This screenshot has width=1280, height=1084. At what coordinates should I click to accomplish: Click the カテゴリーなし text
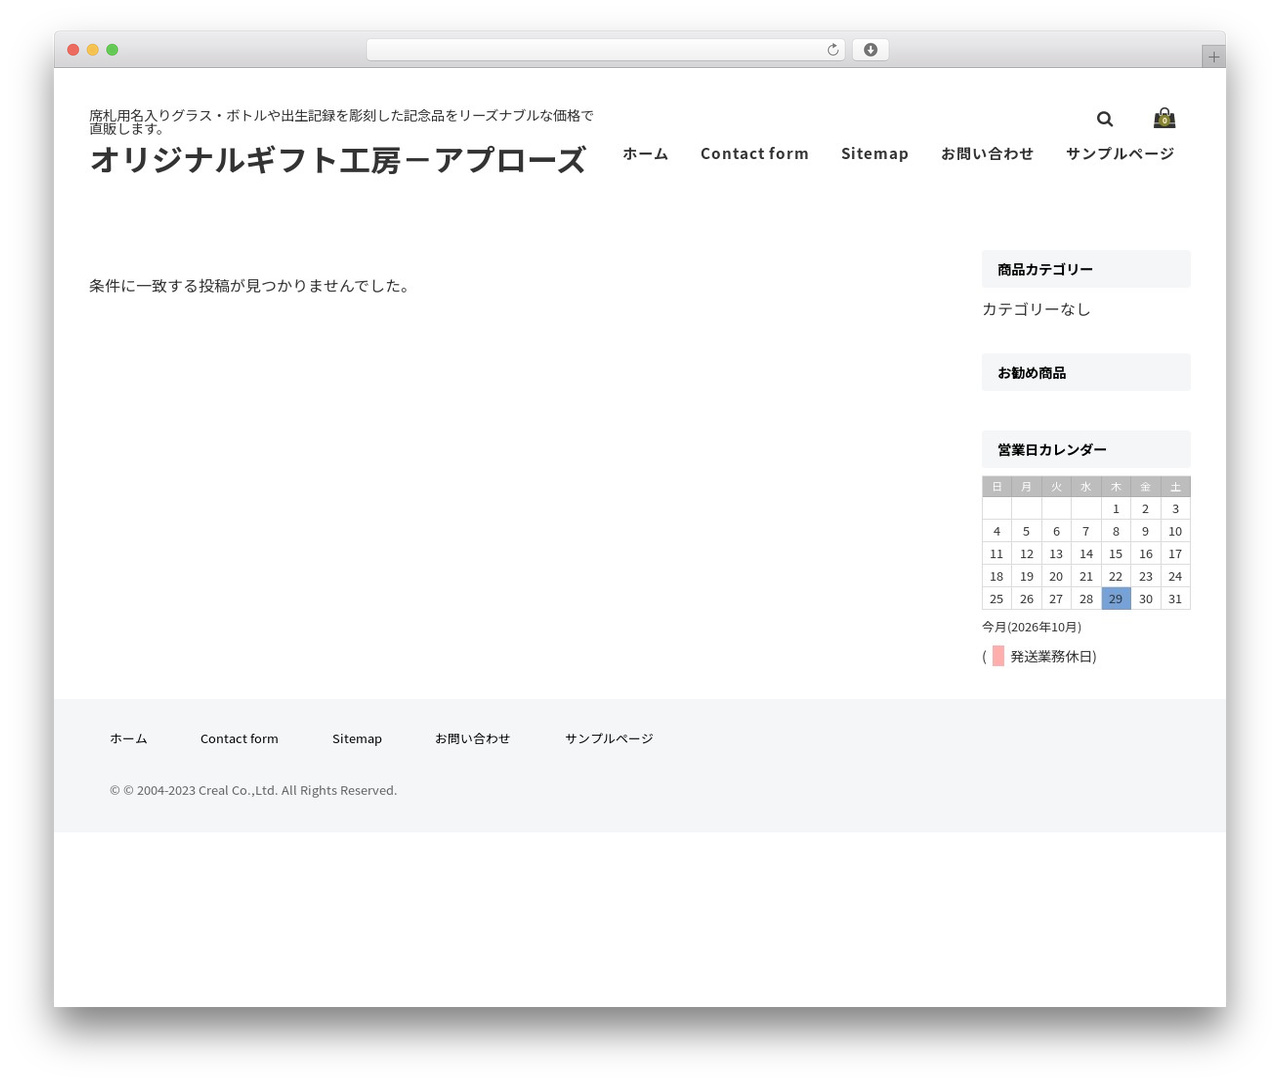pos(1036,309)
